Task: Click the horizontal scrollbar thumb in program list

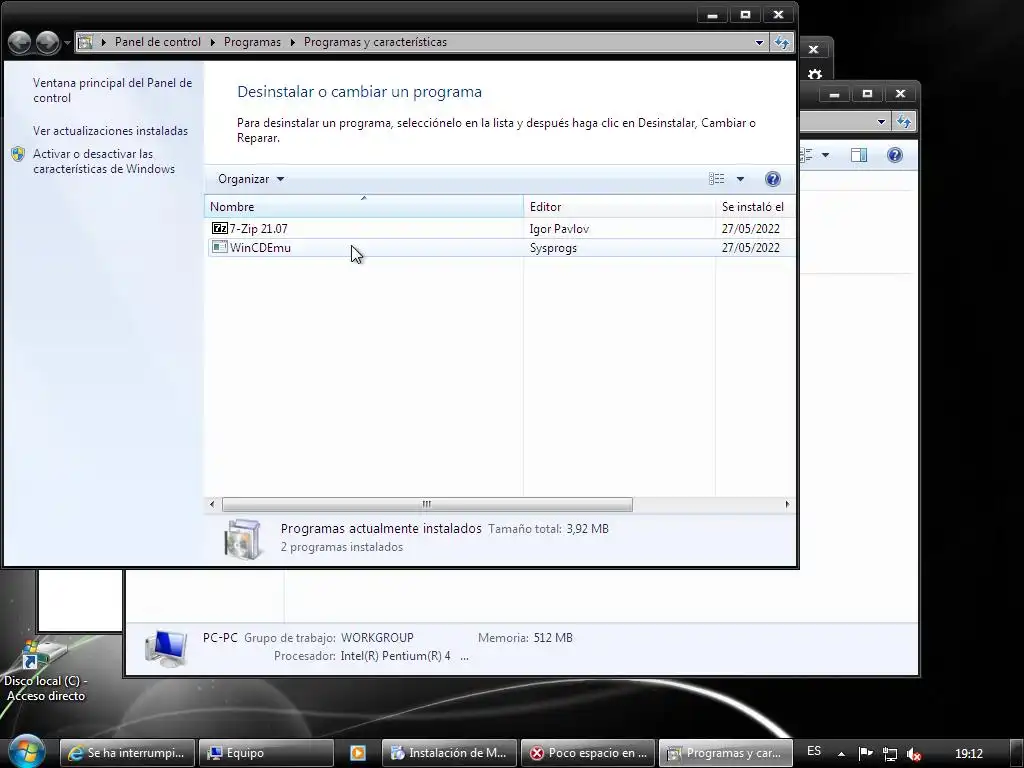Action: coord(427,504)
